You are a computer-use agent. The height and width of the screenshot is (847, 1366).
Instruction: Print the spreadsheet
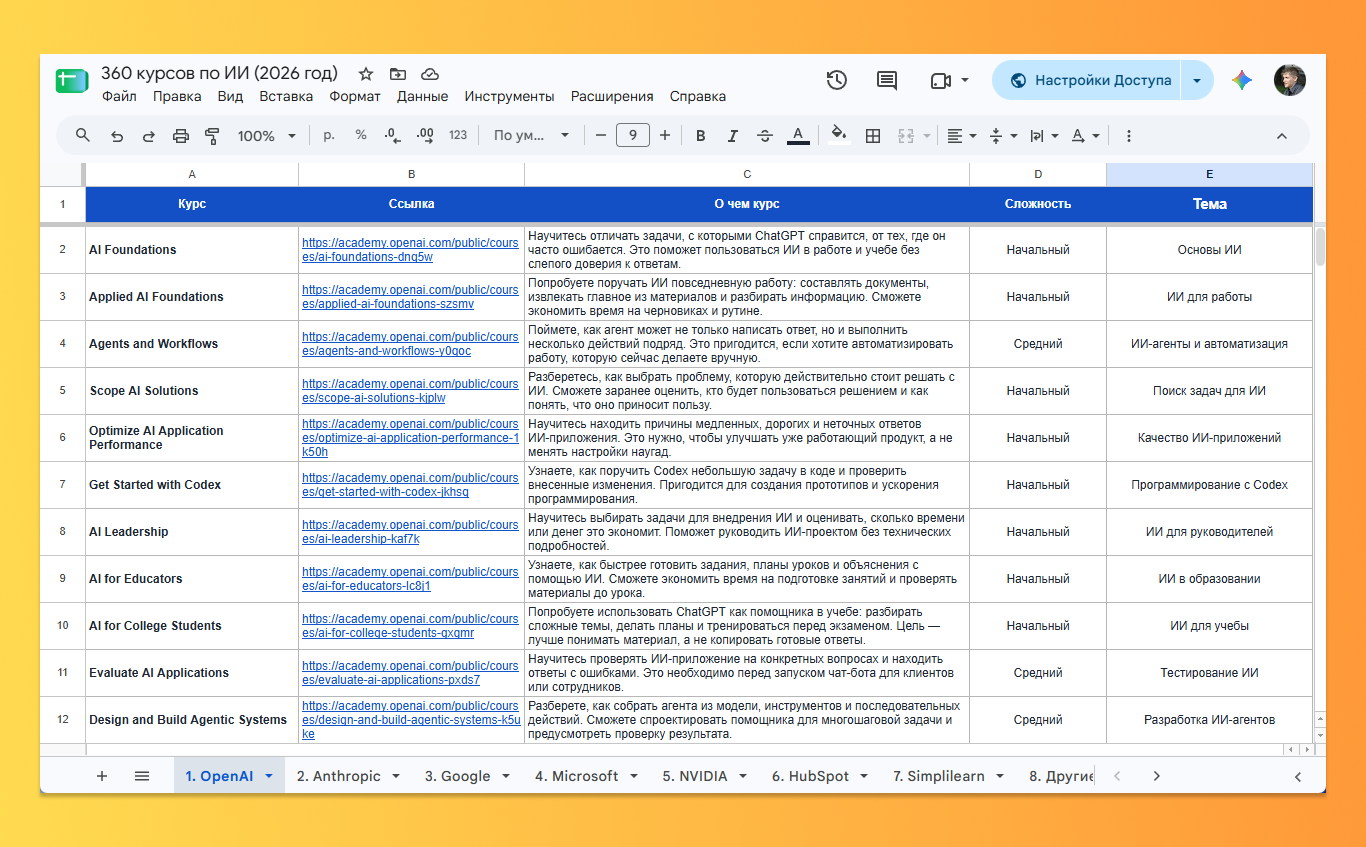tap(181, 136)
